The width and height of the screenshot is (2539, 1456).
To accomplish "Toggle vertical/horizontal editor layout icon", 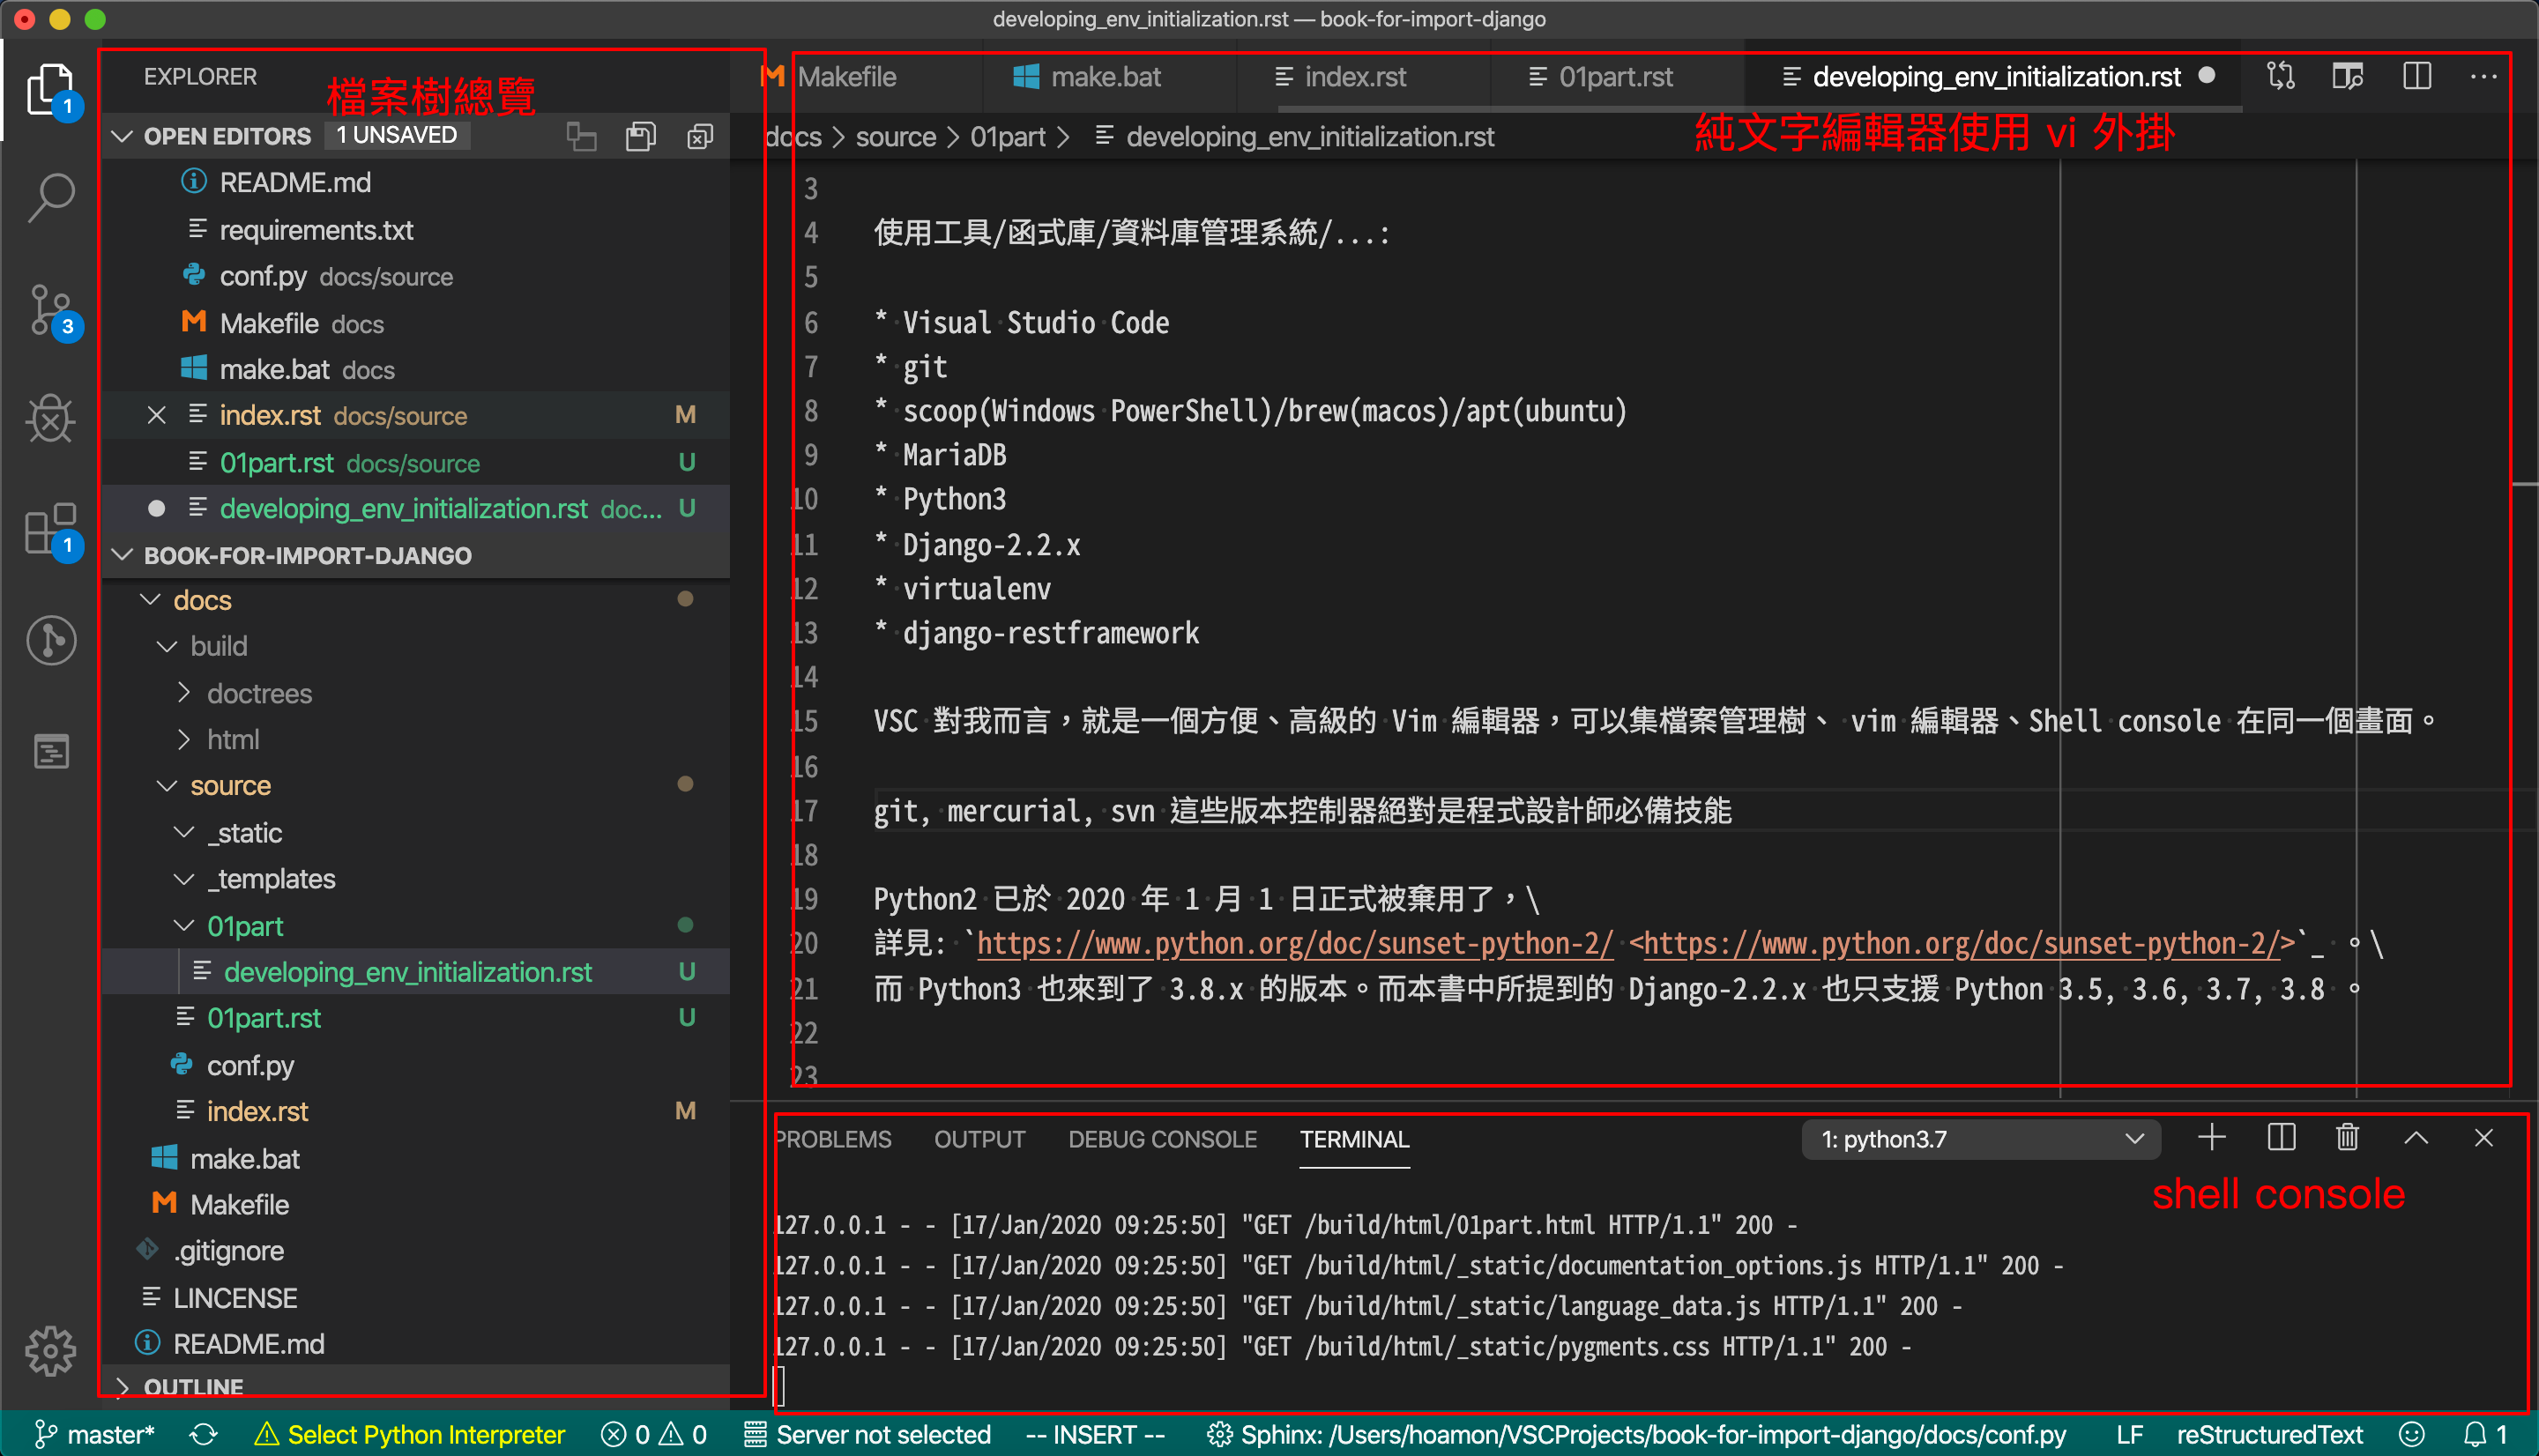I will [581, 136].
